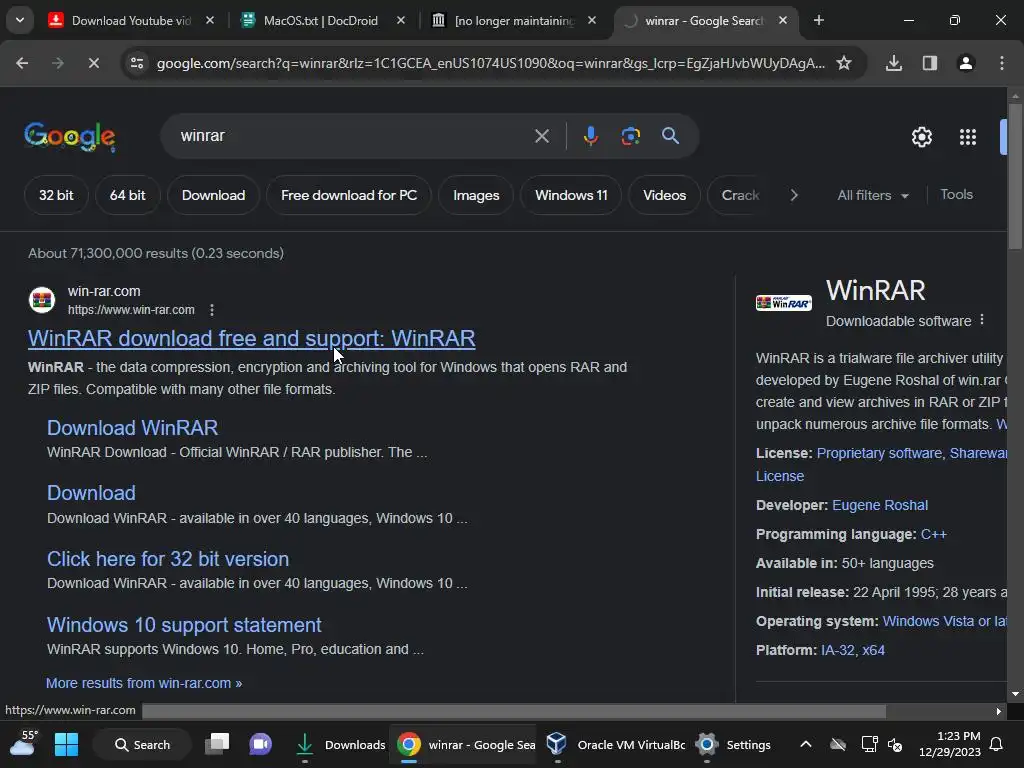Open the All filters dropdown
The image size is (1024, 768).
point(873,195)
